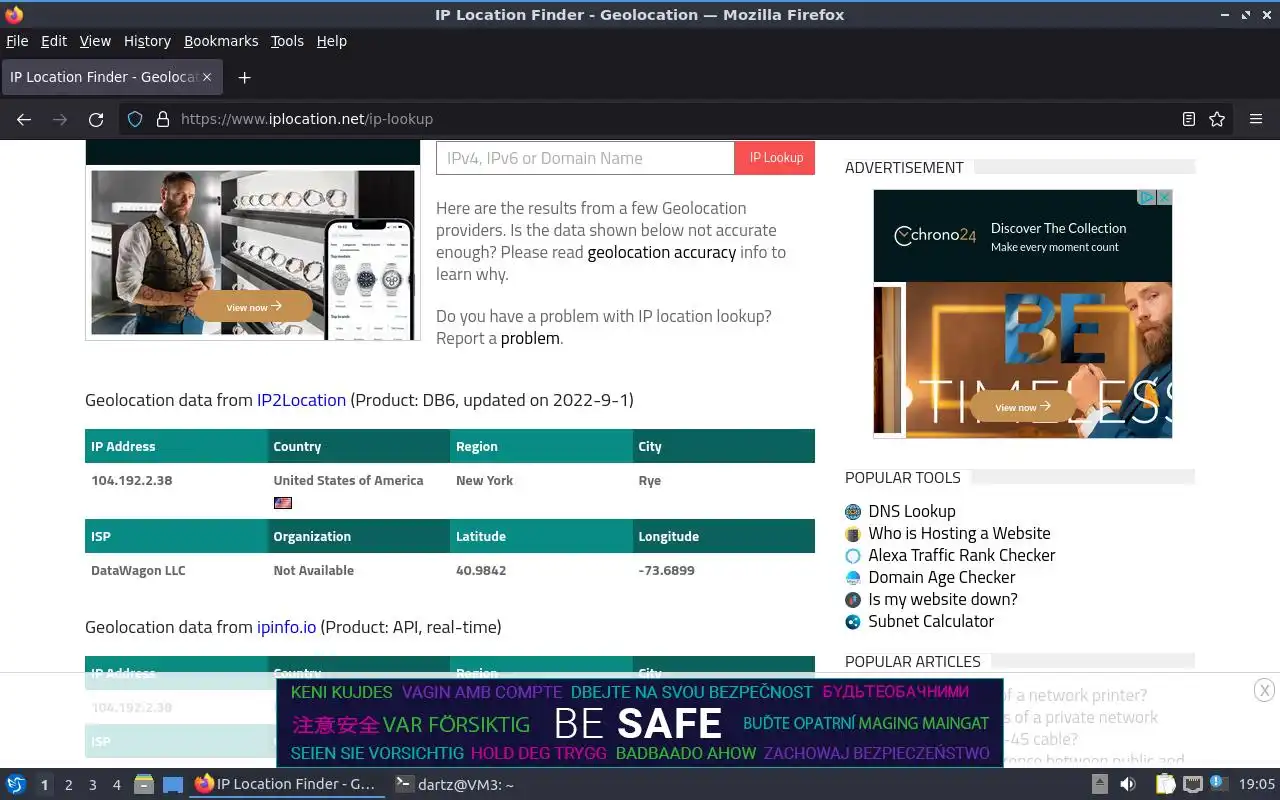
Task: Switch to workspace 2
Action: click(x=68, y=785)
